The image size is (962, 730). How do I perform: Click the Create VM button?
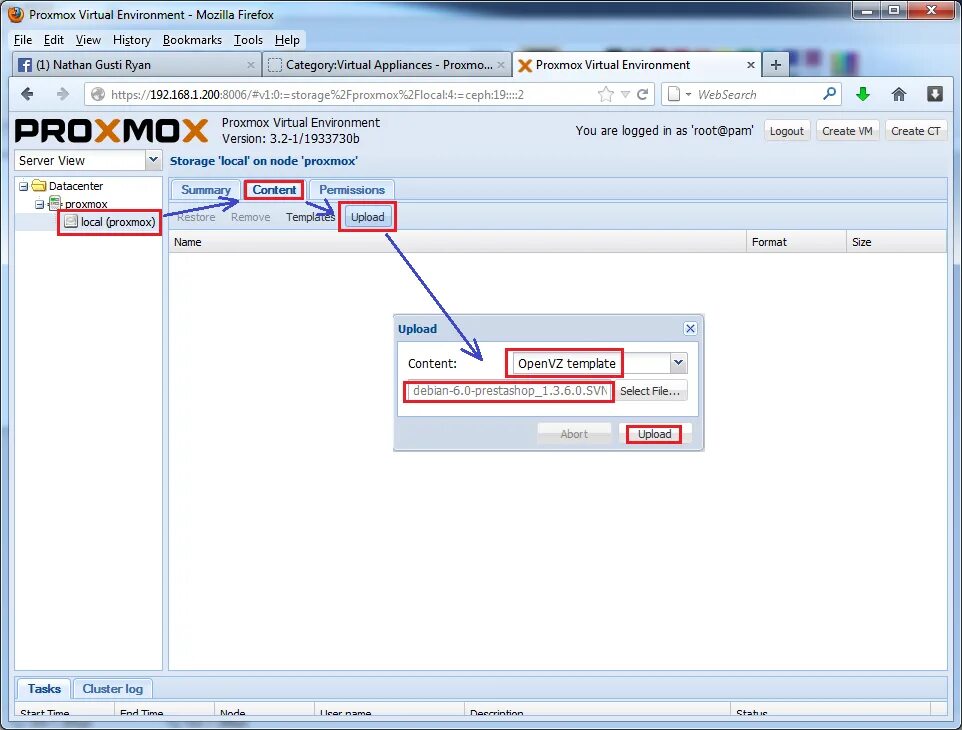pos(847,131)
